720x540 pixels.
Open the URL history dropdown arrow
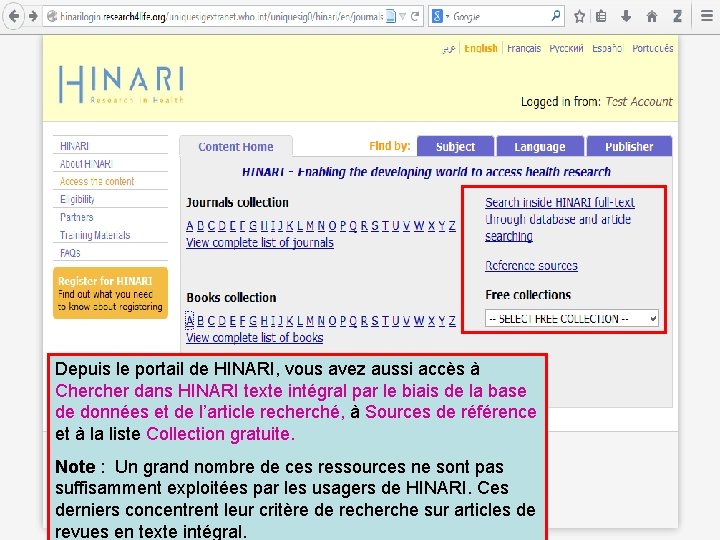pyautogui.click(x=403, y=17)
